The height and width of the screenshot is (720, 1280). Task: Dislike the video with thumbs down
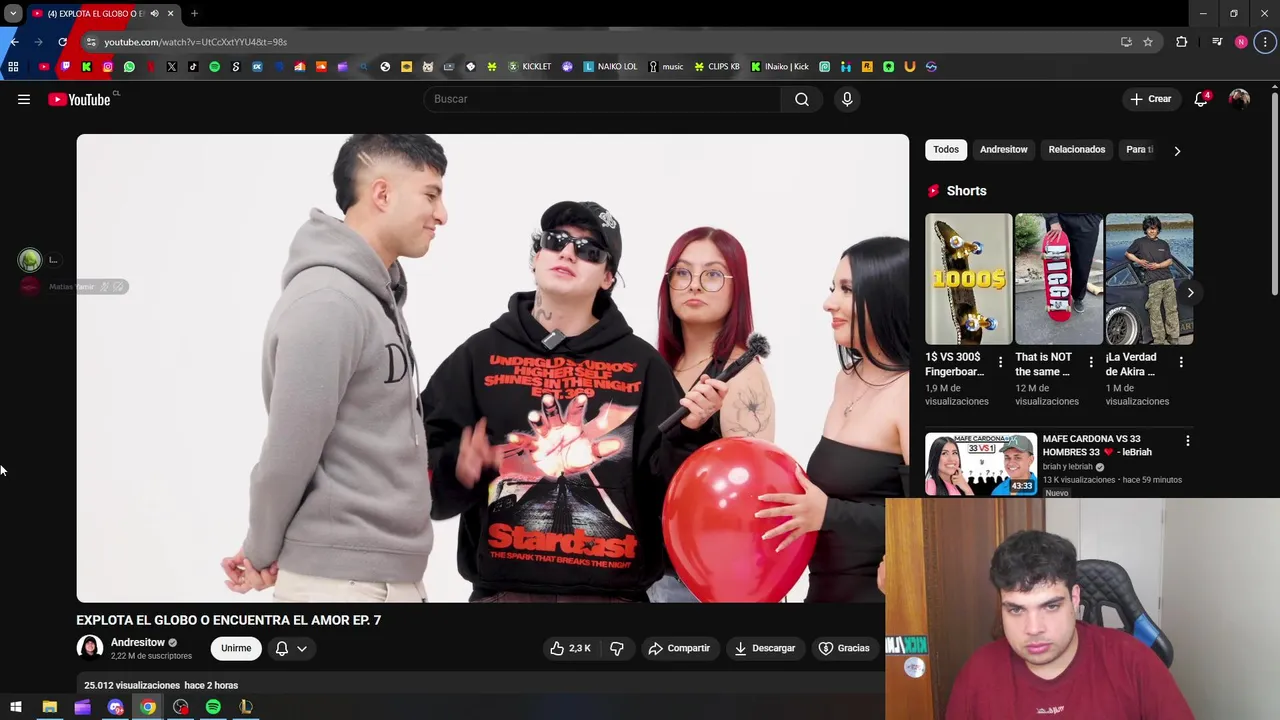pyautogui.click(x=617, y=648)
